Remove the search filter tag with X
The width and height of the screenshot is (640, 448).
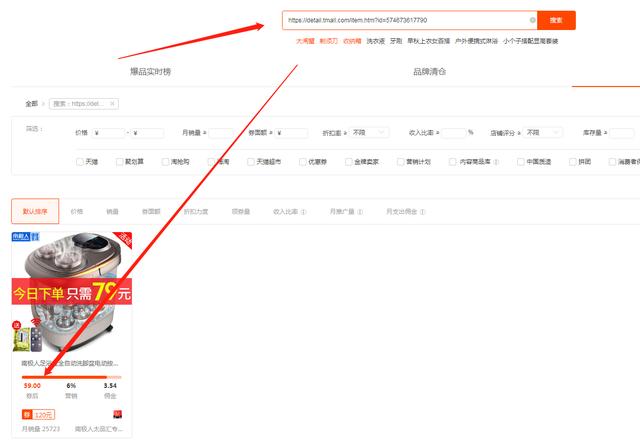112,104
